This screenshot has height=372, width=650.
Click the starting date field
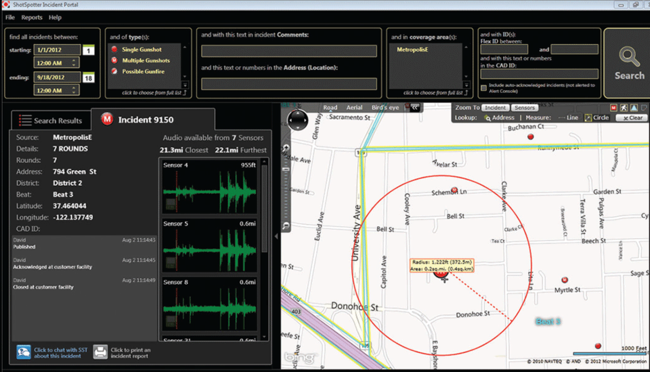(57, 50)
